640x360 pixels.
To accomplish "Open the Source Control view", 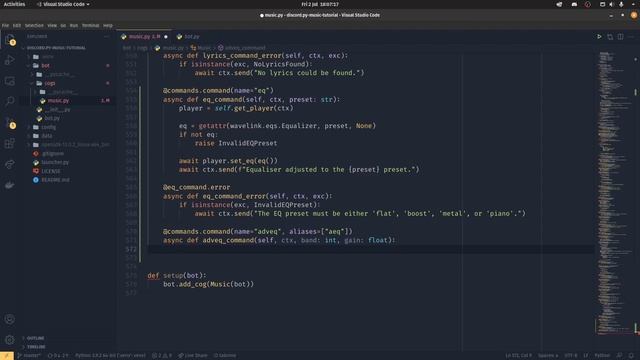I will coord(10,122).
